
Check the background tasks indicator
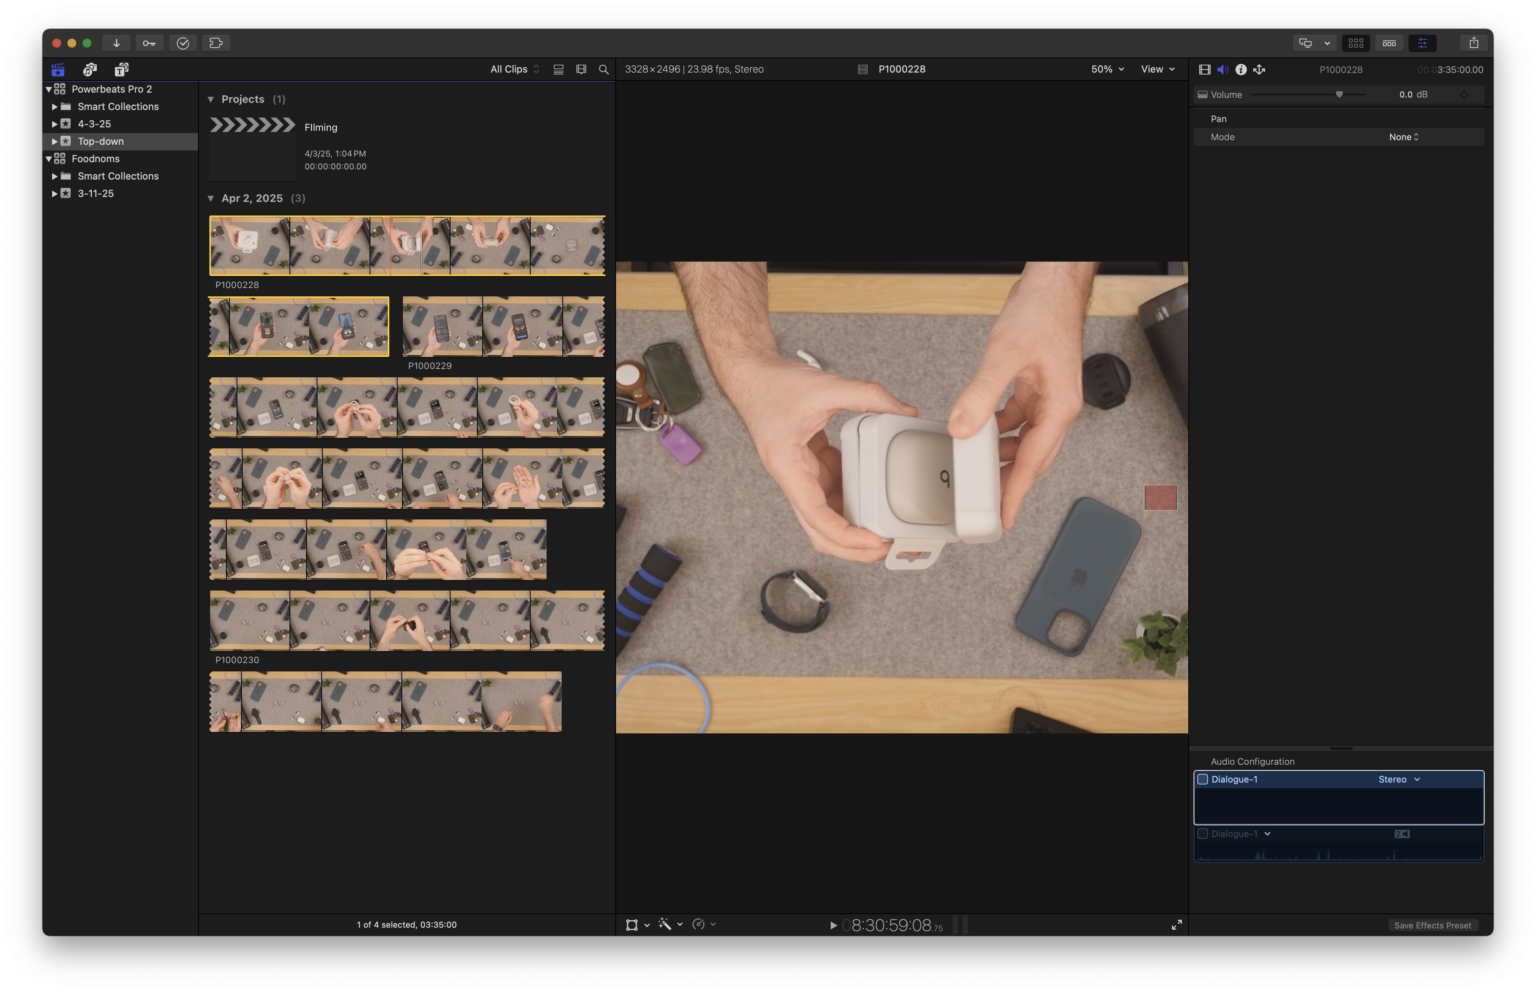coord(183,42)
